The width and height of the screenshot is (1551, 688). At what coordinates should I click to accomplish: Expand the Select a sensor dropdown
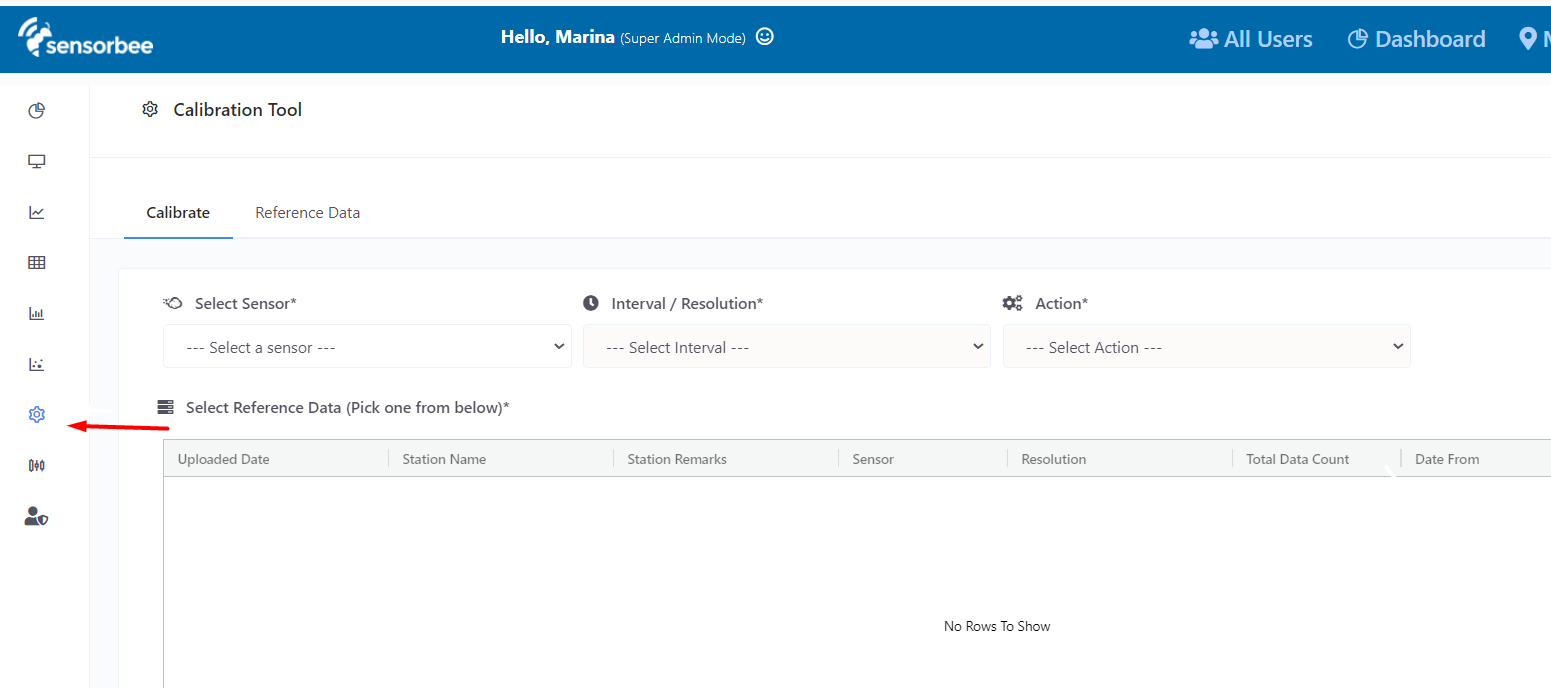[367, 347]
